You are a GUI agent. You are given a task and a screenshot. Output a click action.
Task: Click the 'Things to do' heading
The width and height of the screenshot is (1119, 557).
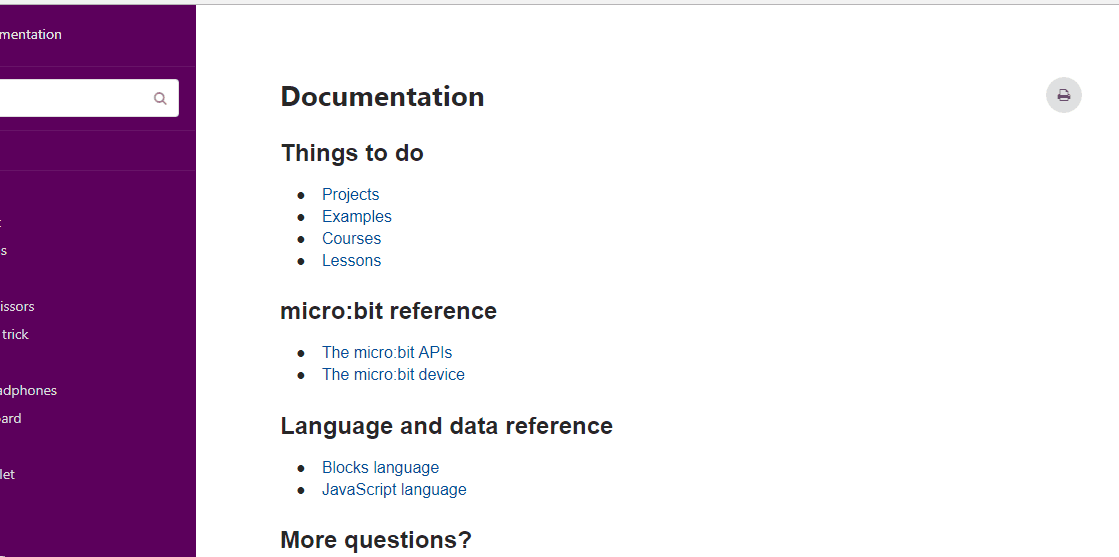coord(352,153)
